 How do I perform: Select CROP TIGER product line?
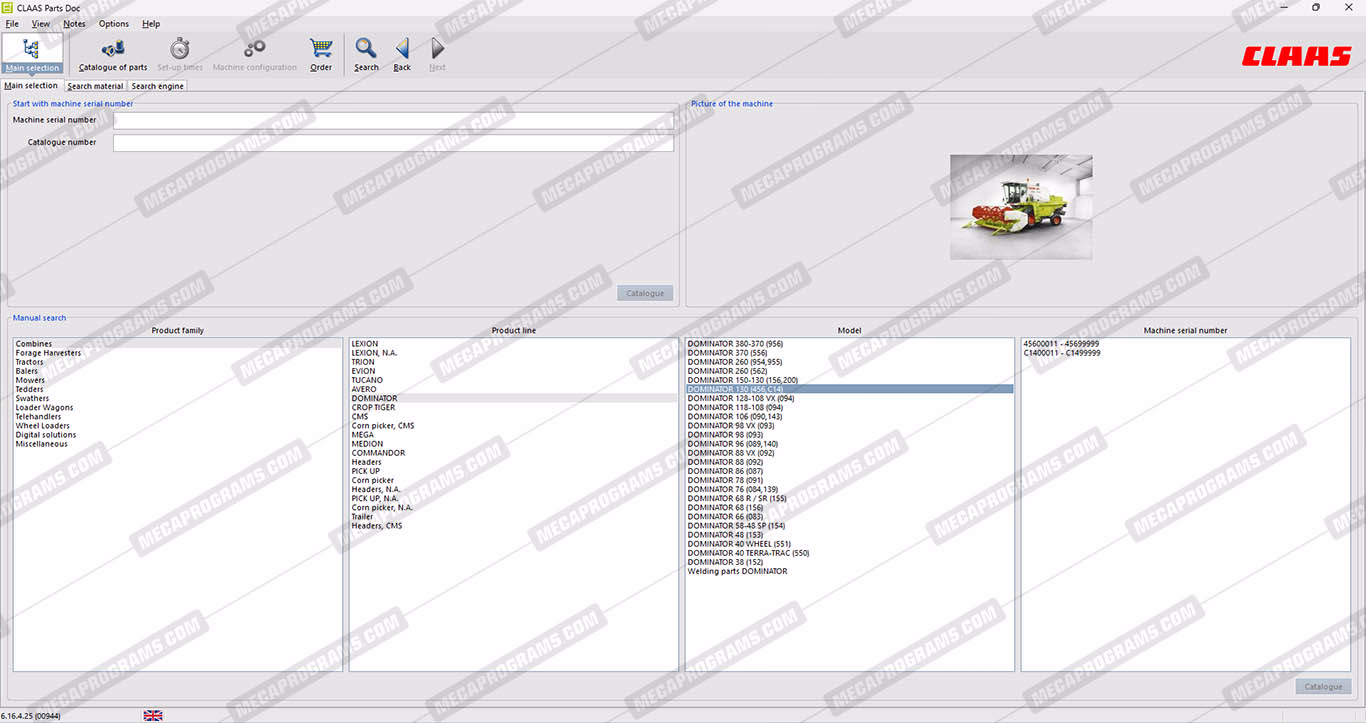pyautogui.click(x=514, y=408)
